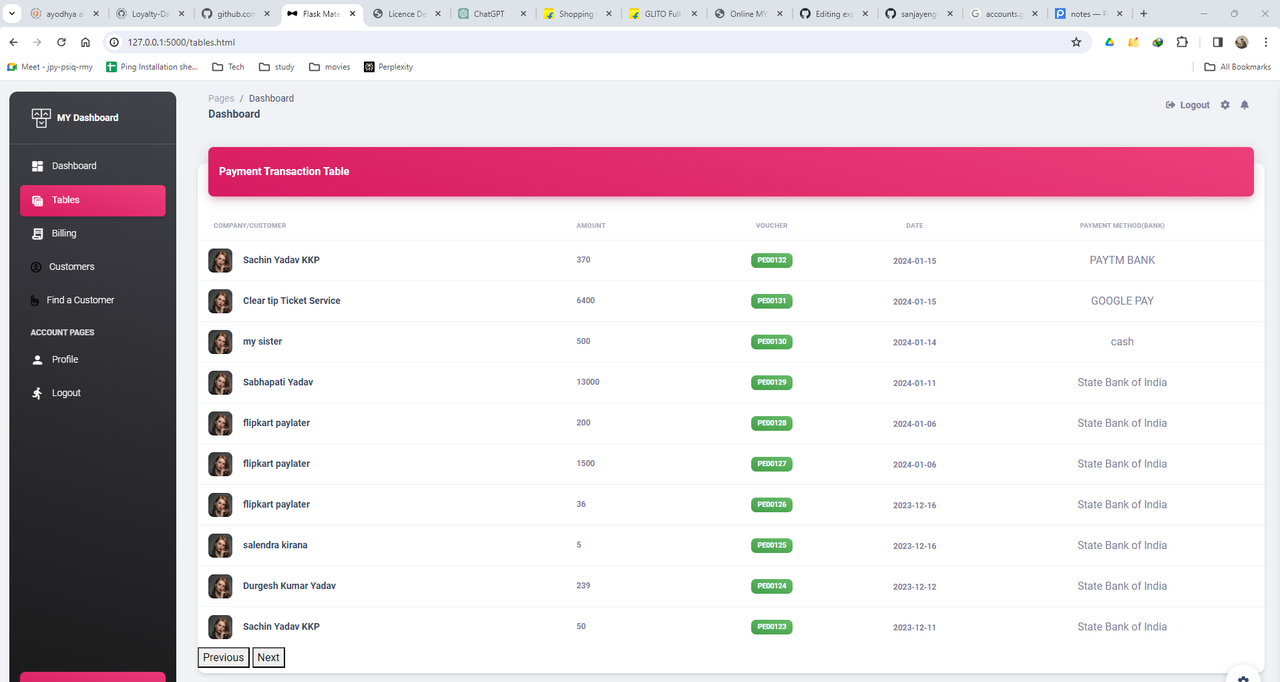Reload the page with browser refresh icon
Image resolution: width=1280 pixels, height=682 pixels.
click(x=61, y=42)
